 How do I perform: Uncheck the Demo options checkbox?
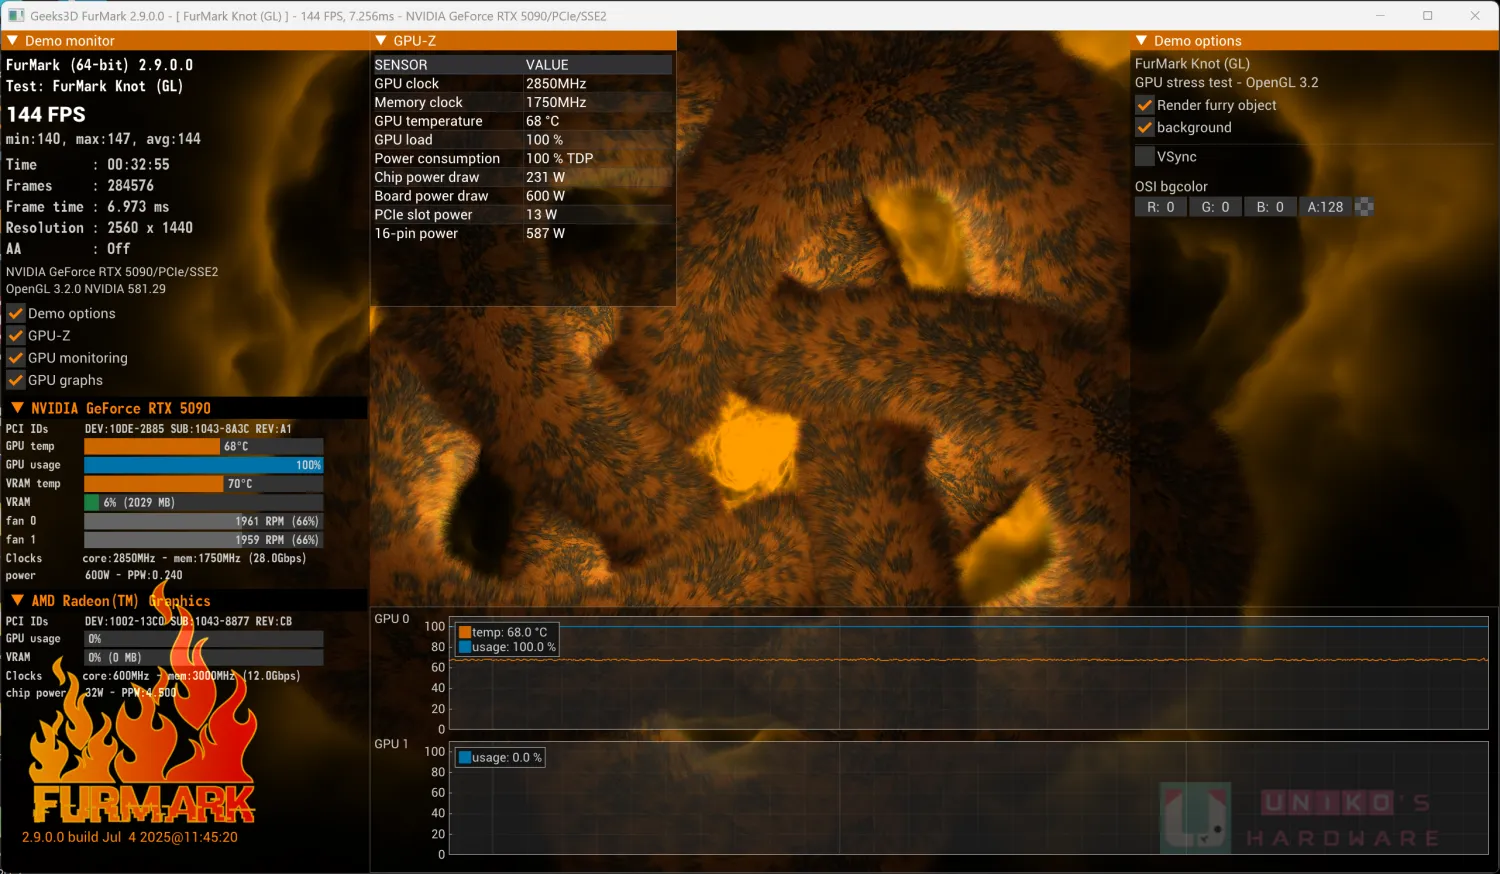pos(16,313)
